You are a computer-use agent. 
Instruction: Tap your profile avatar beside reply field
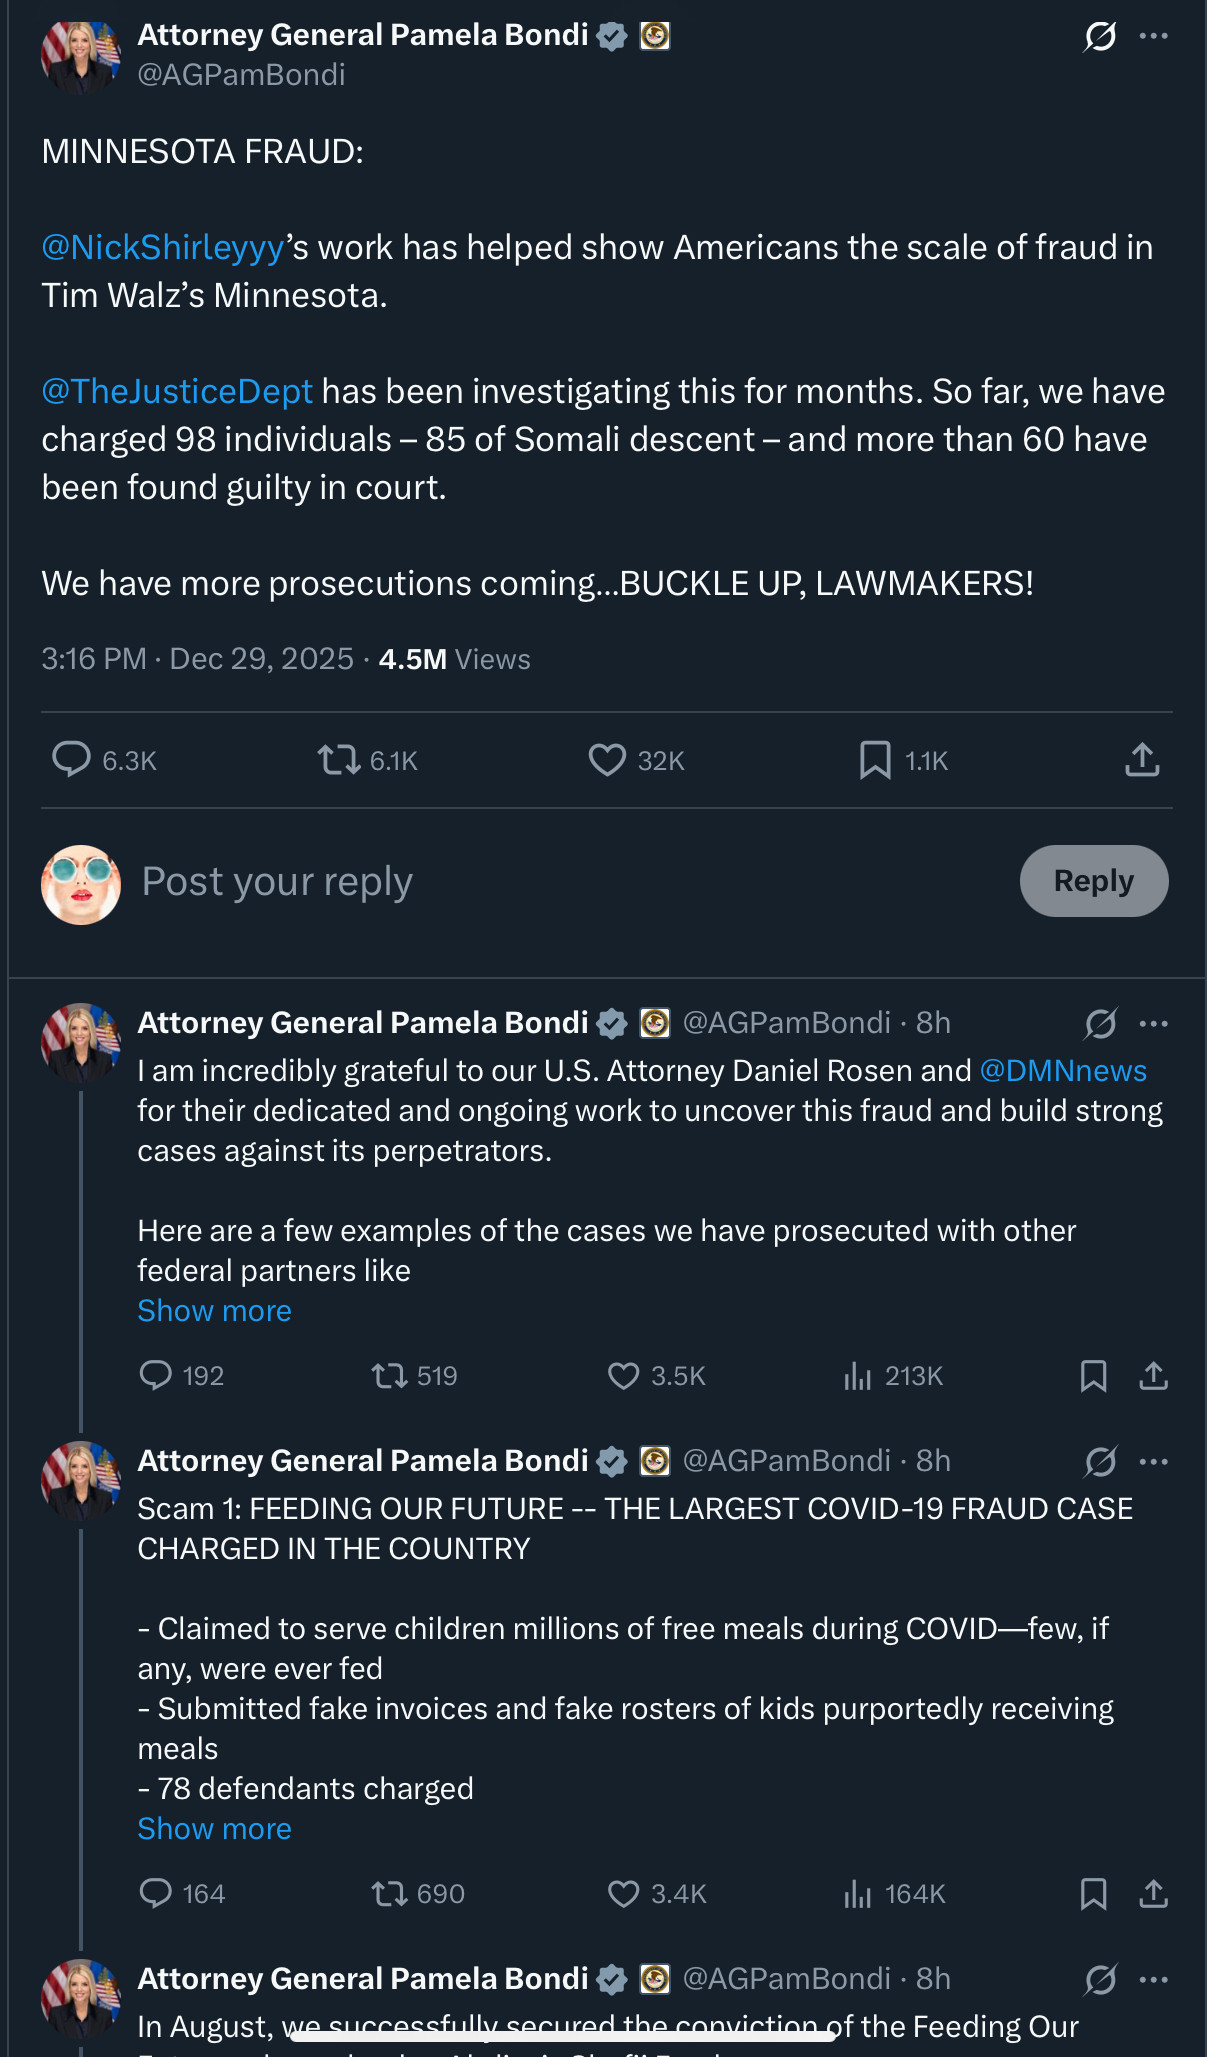tap(81, 884)
